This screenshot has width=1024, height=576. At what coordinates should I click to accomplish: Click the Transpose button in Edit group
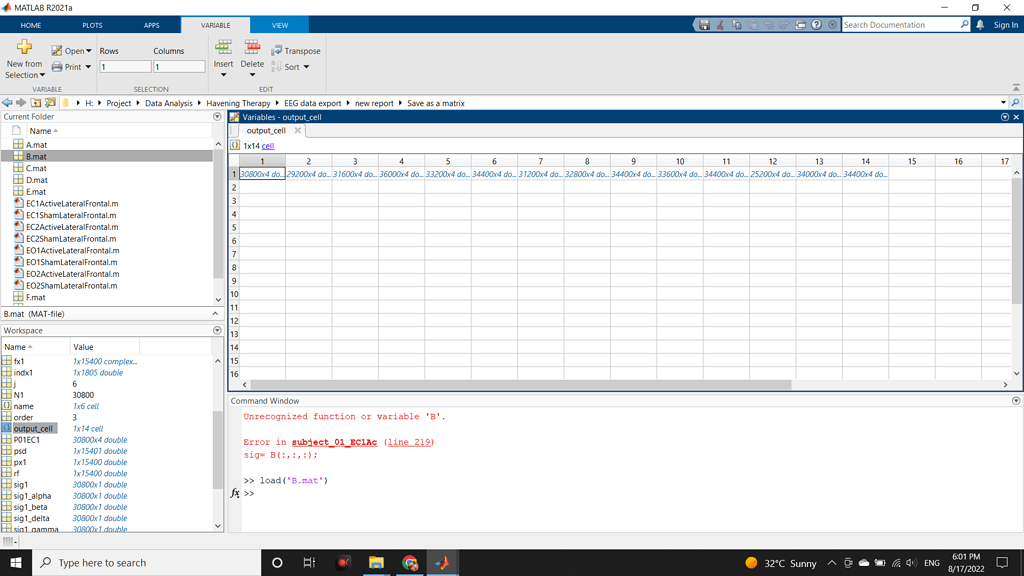point(296,50)
